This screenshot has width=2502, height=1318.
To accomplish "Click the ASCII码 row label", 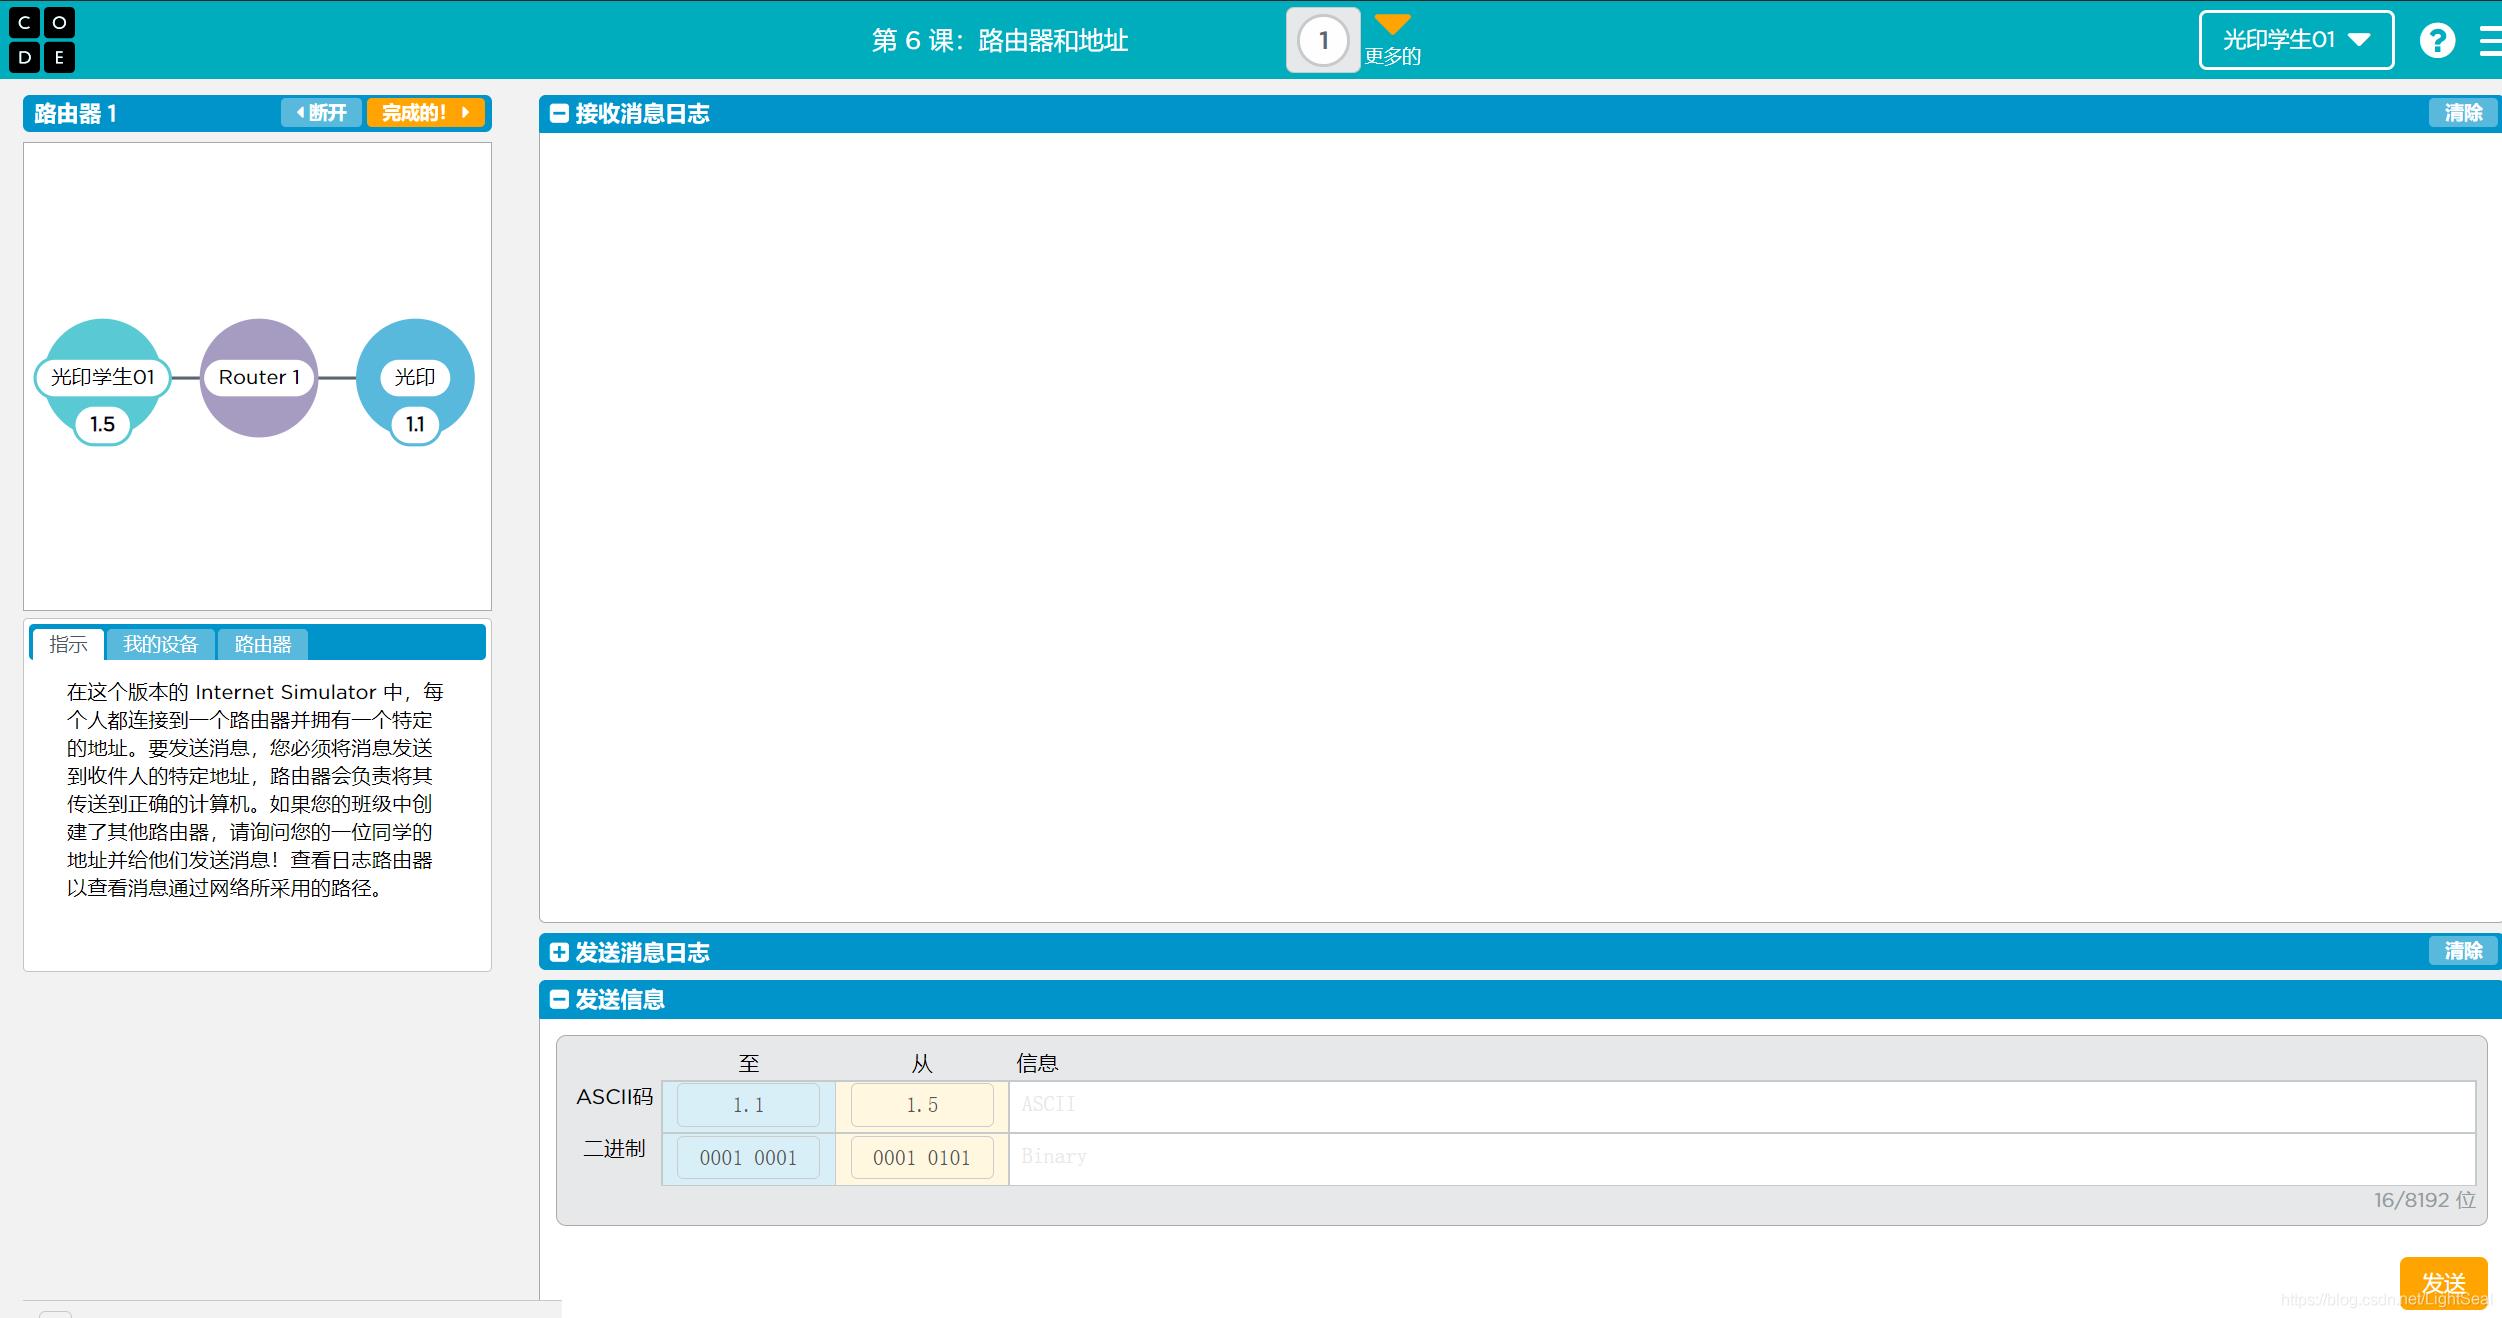I will (x=614, y=1097).
